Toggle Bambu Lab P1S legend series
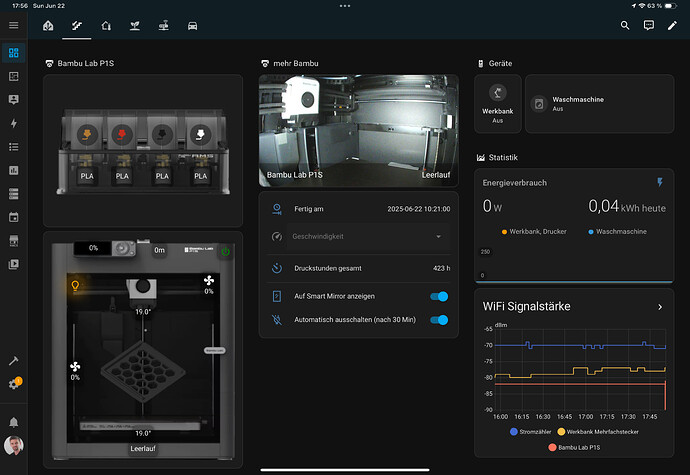This screenshot has height=475, width=690. click(574, 447)
